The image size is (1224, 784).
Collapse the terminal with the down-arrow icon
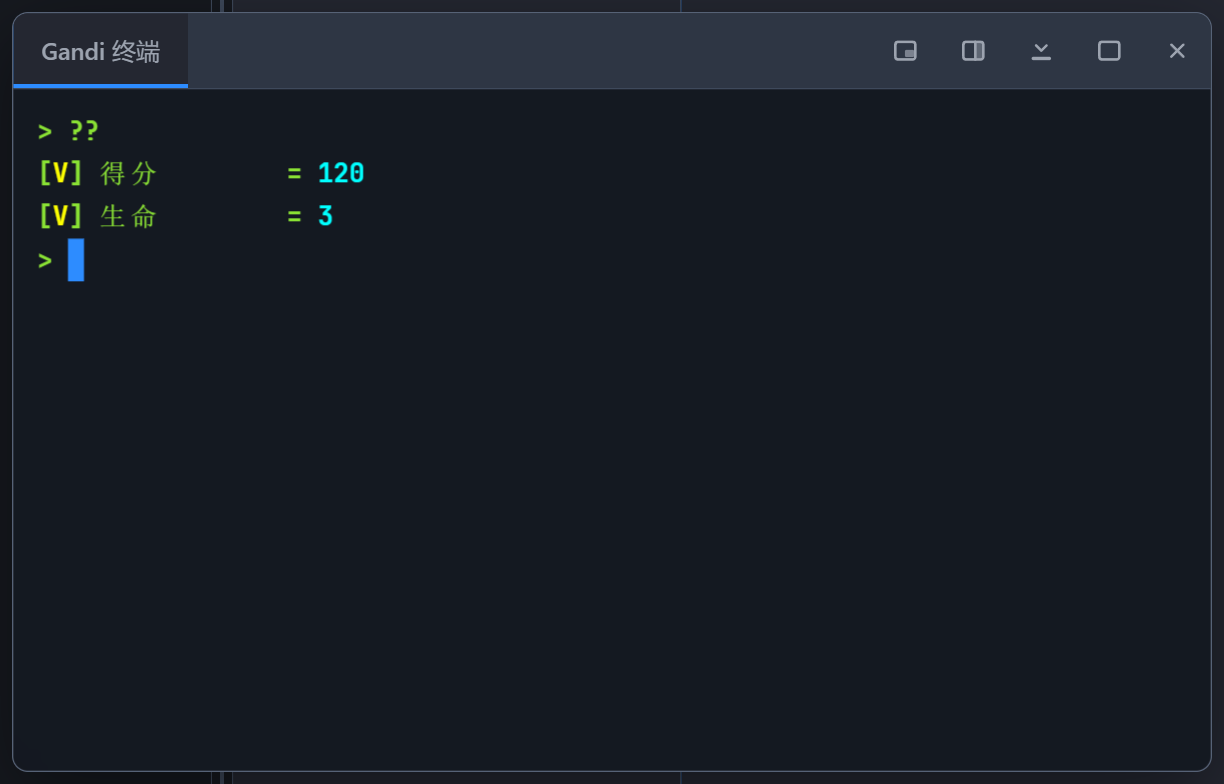[1041, 51]
